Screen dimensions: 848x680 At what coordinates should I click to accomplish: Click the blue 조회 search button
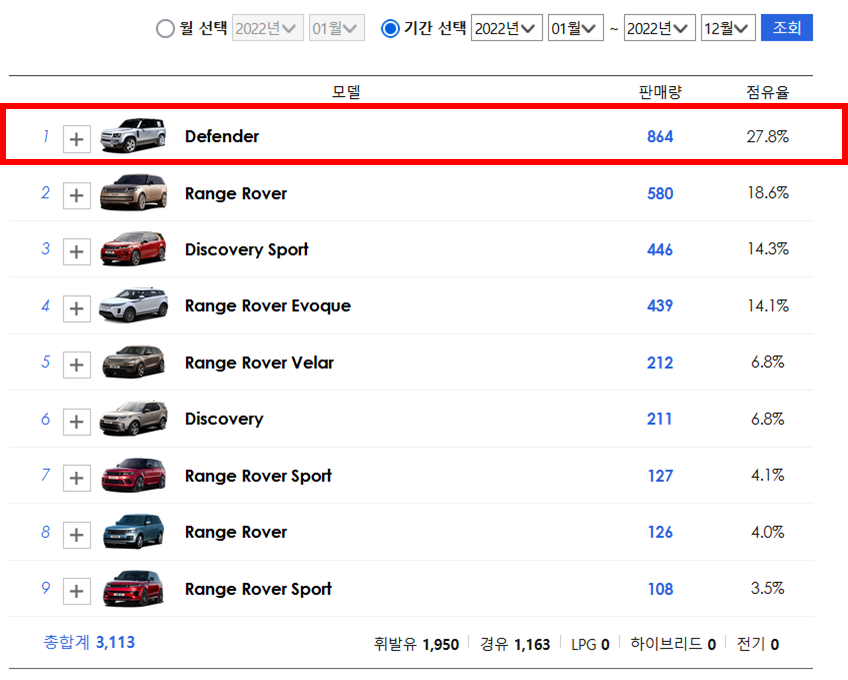click(786, 27)
